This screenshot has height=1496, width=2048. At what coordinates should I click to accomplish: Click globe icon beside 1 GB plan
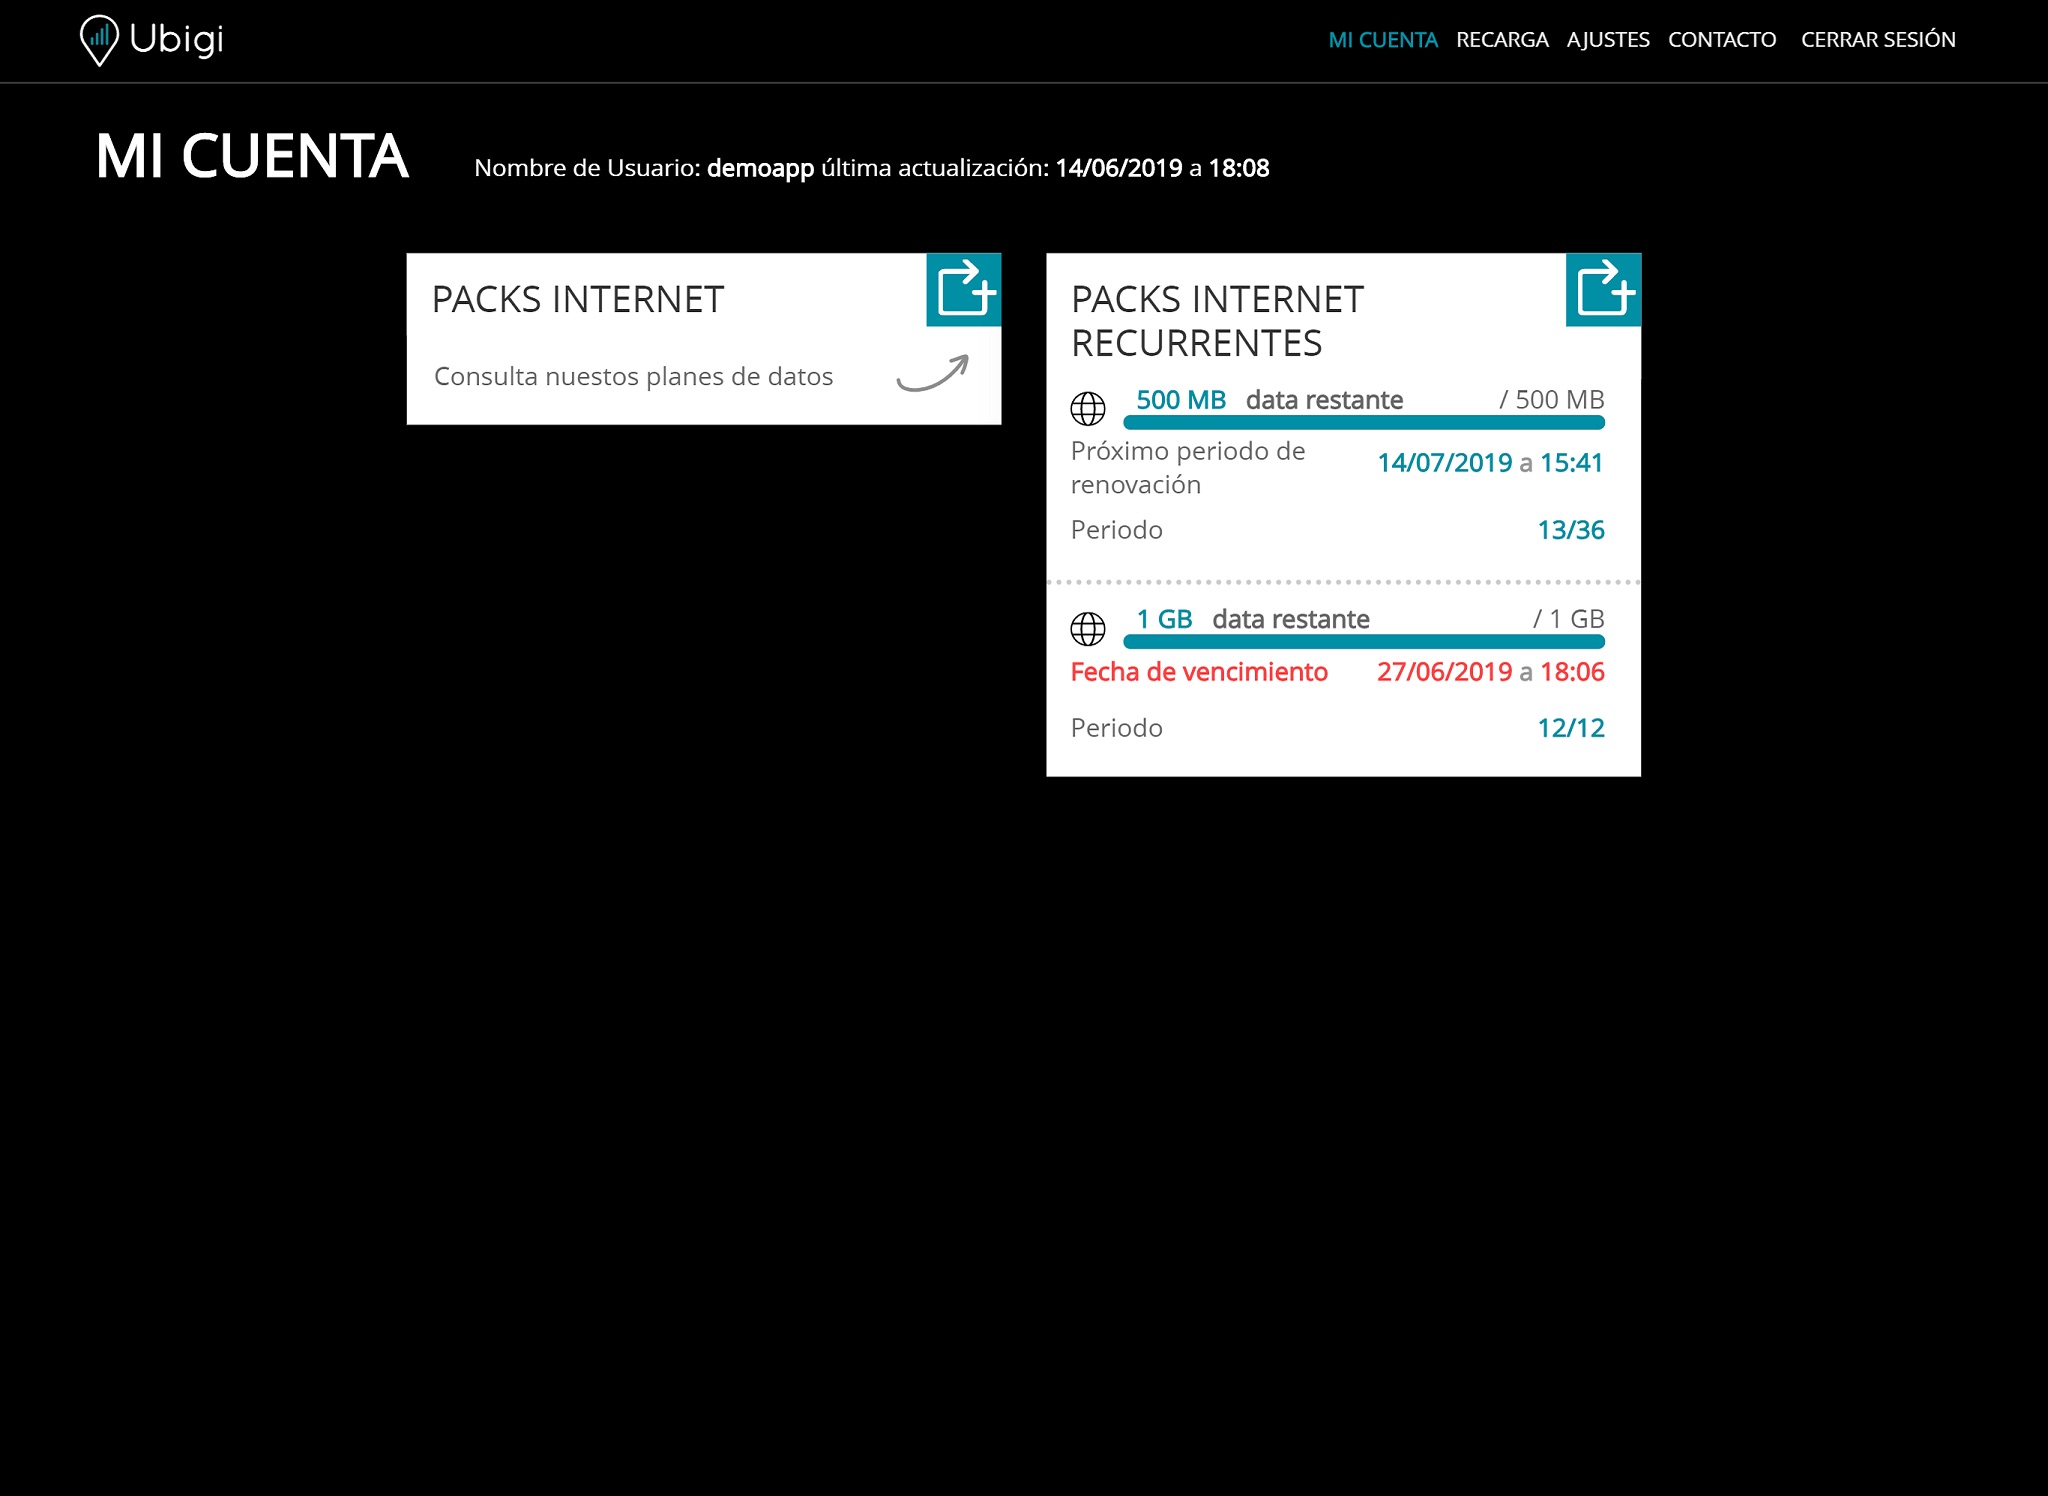(1088, 628)
